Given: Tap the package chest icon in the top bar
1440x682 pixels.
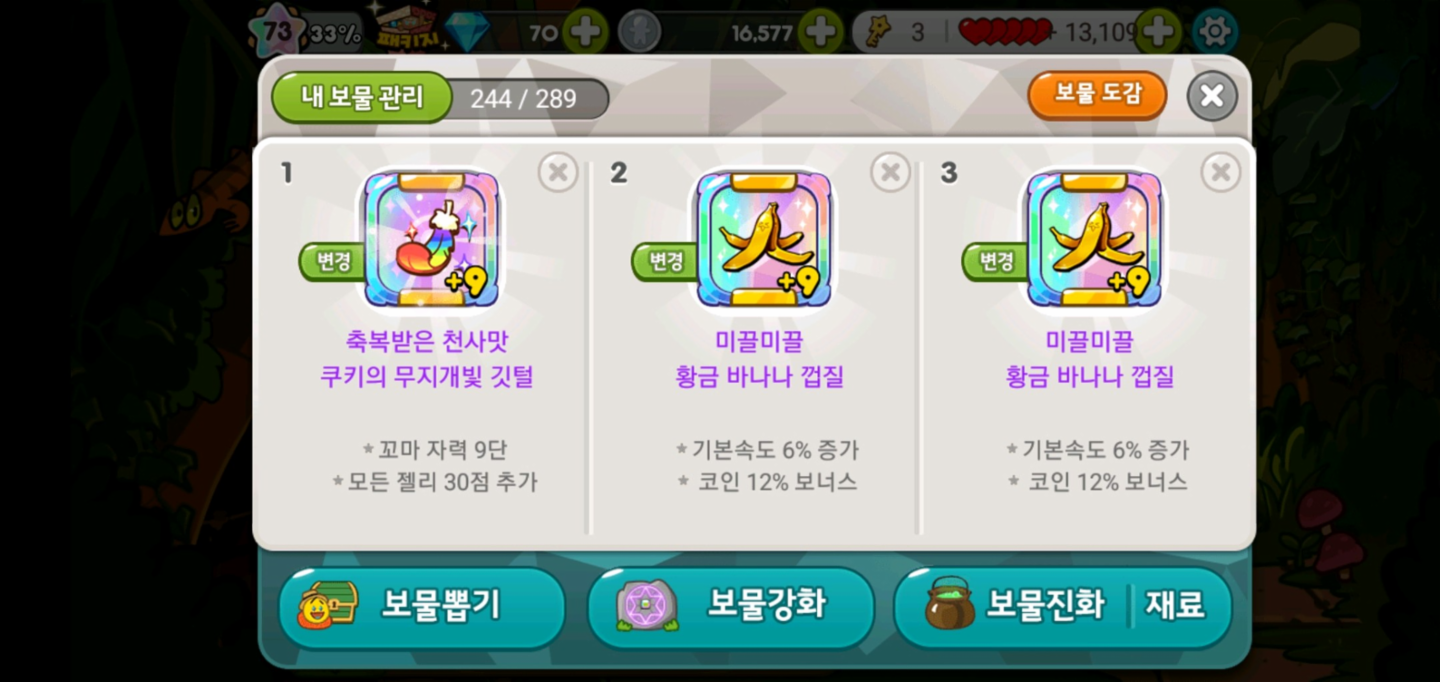Looking at the screenshot, I should pyautogui.click(x=402, y=28).
